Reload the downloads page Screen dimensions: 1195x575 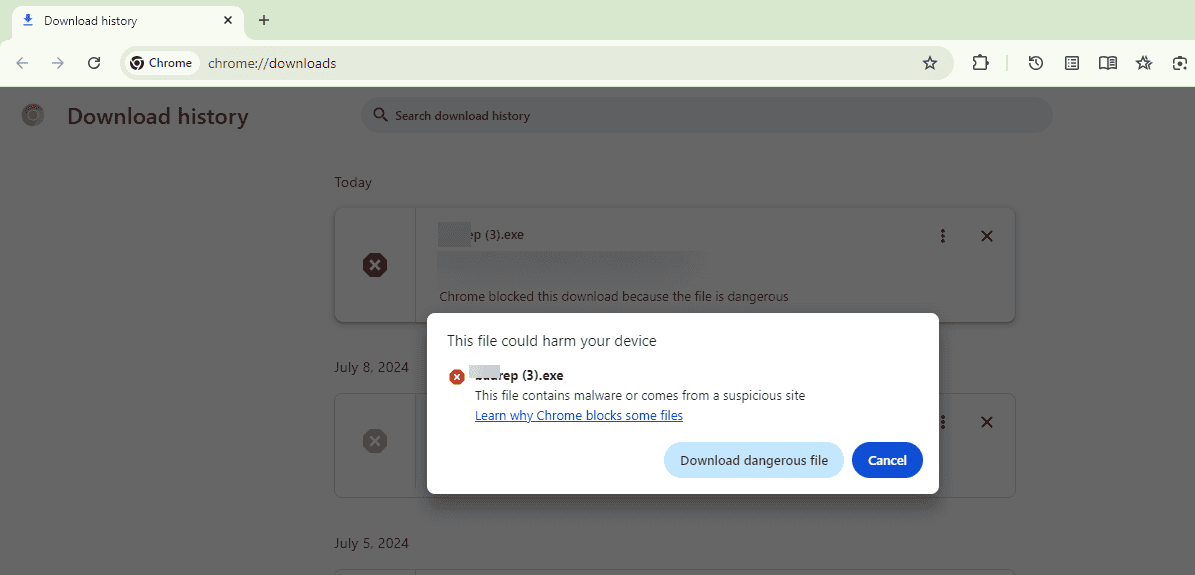(x=94, y=63)
